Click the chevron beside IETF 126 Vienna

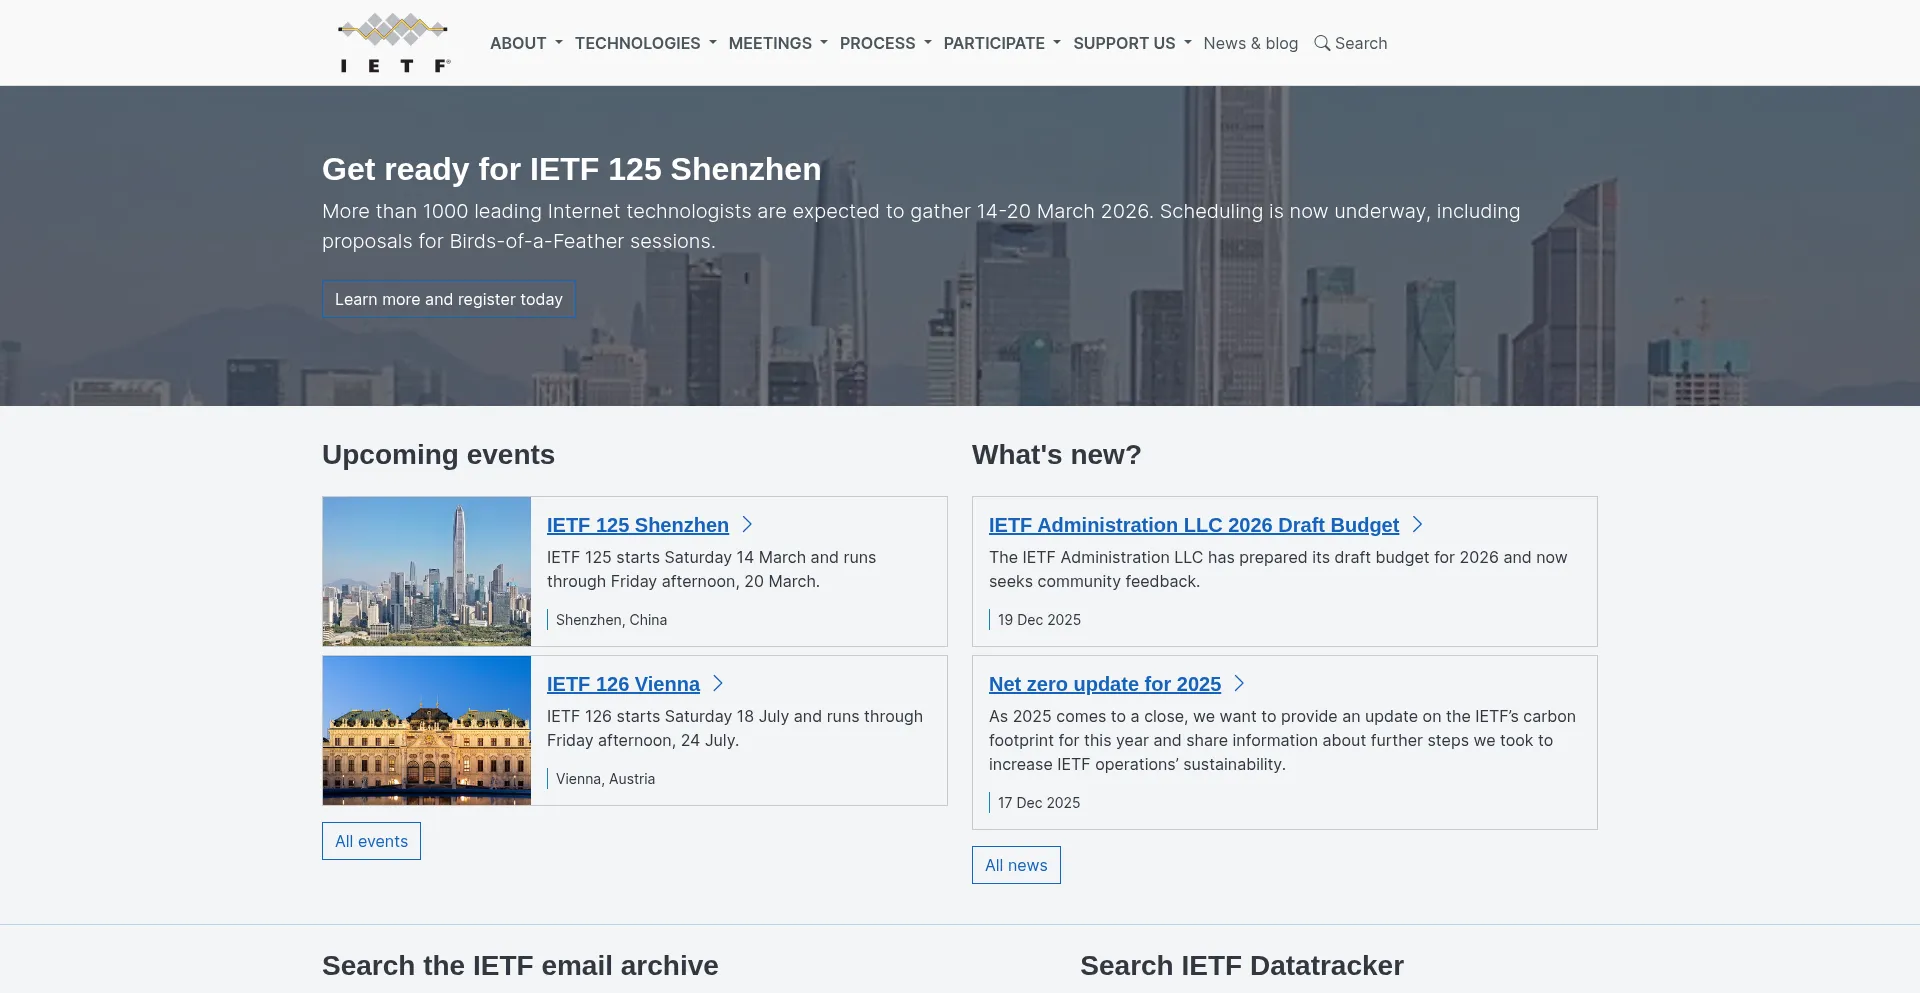[x=718, y=683]
